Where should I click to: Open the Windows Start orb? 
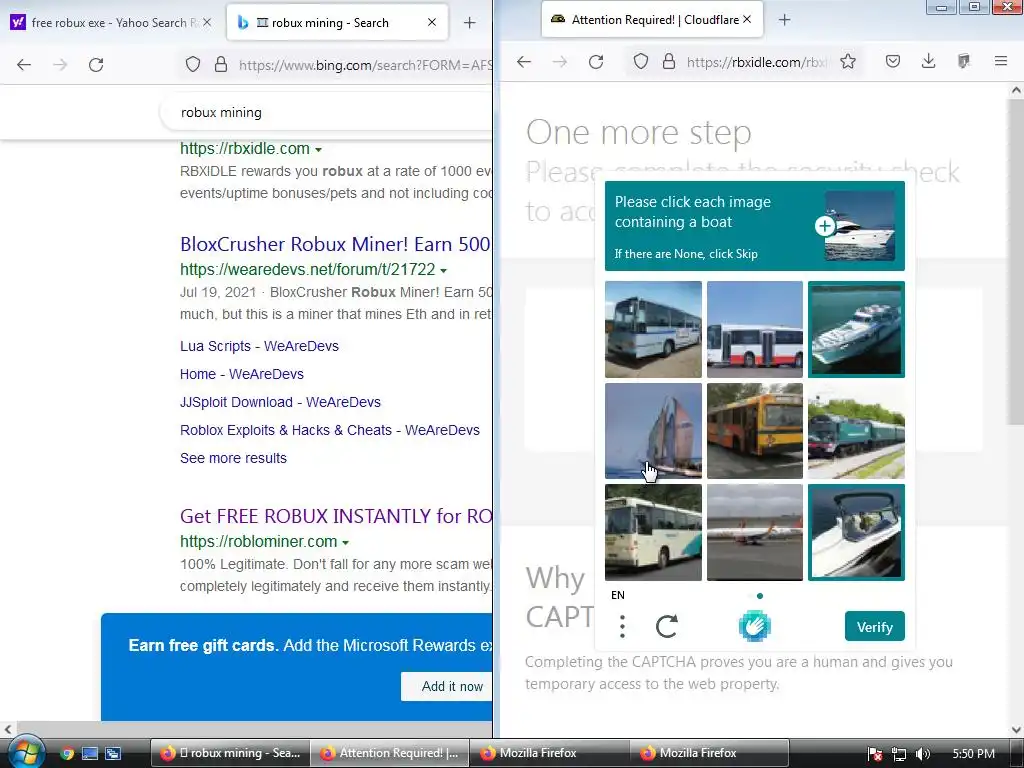pyautogui.click(x=25, y=752)
